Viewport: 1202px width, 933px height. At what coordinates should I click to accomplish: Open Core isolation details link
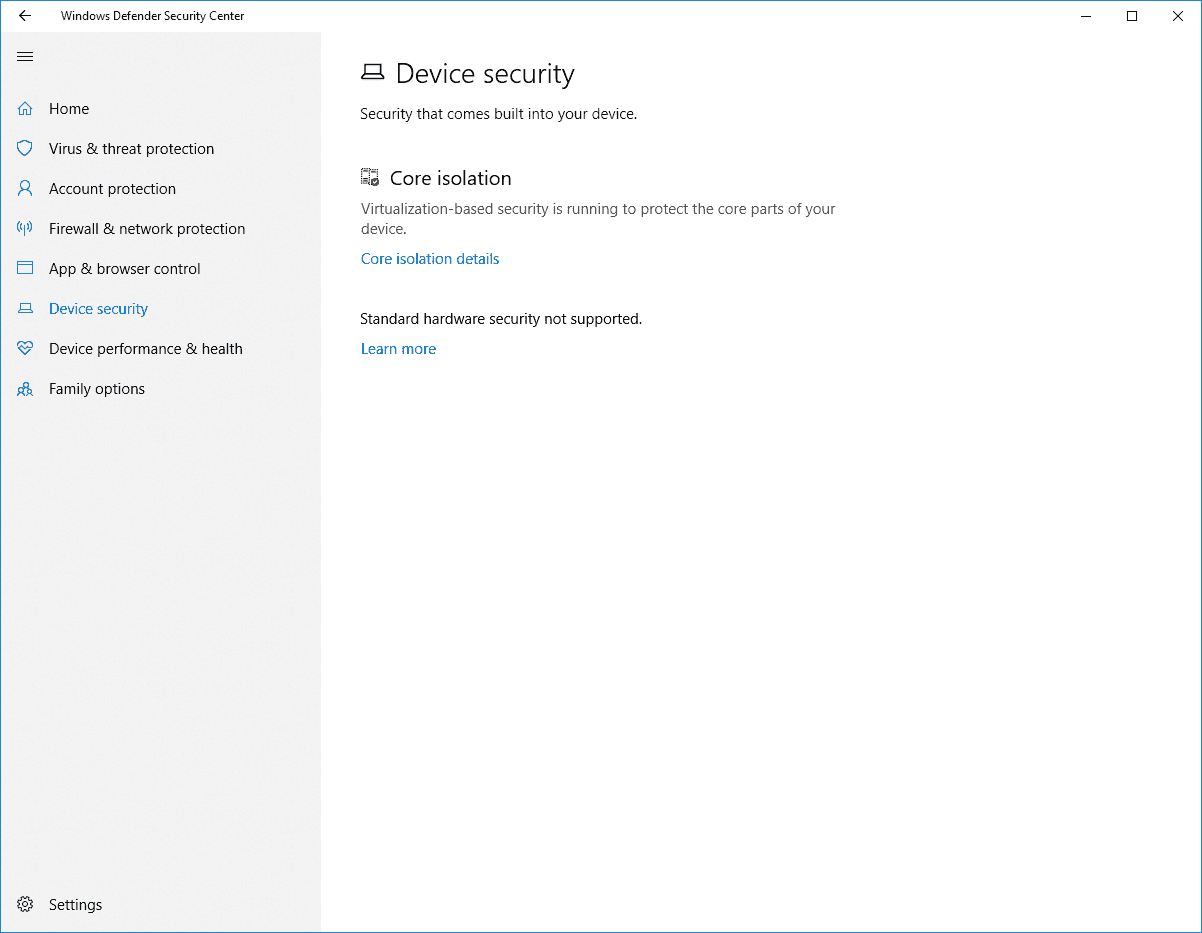430,258
